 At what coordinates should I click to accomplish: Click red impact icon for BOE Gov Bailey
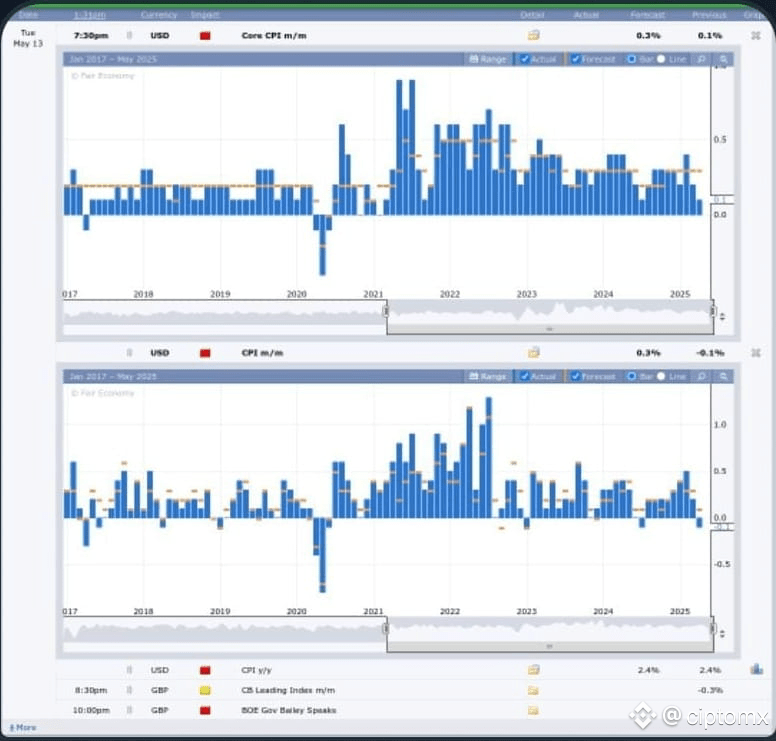(205, 710)
